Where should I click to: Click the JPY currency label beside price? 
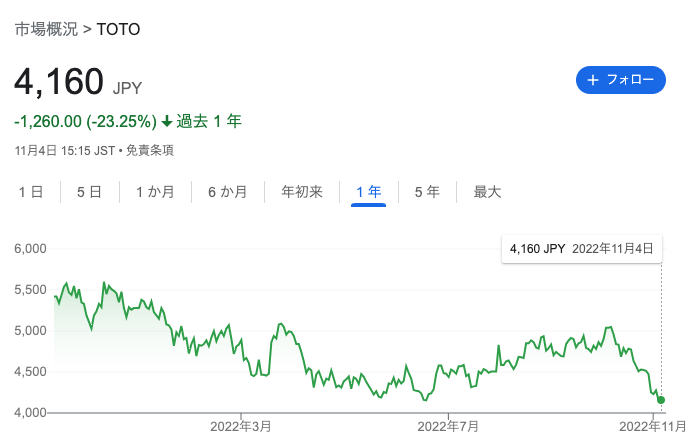coord(127,88)
